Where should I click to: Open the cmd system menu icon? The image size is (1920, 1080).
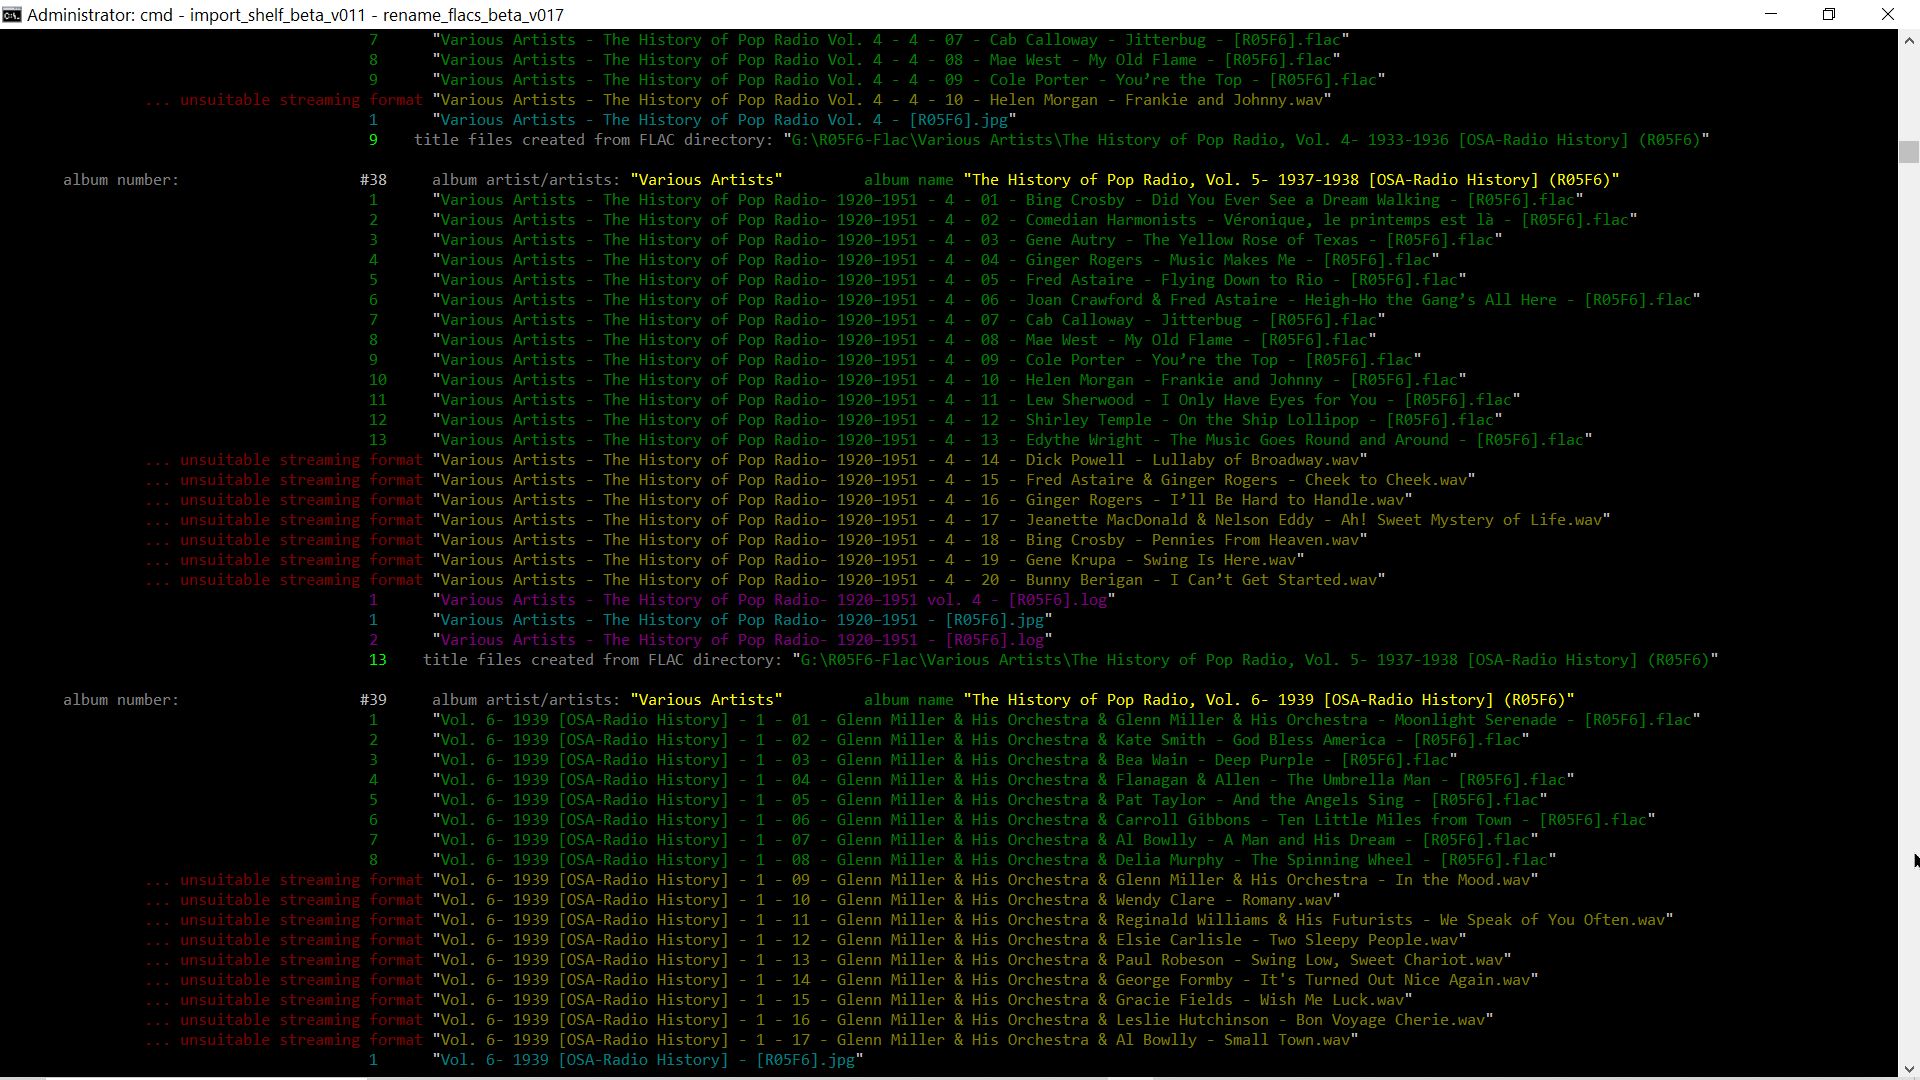(x=11, y=14)
